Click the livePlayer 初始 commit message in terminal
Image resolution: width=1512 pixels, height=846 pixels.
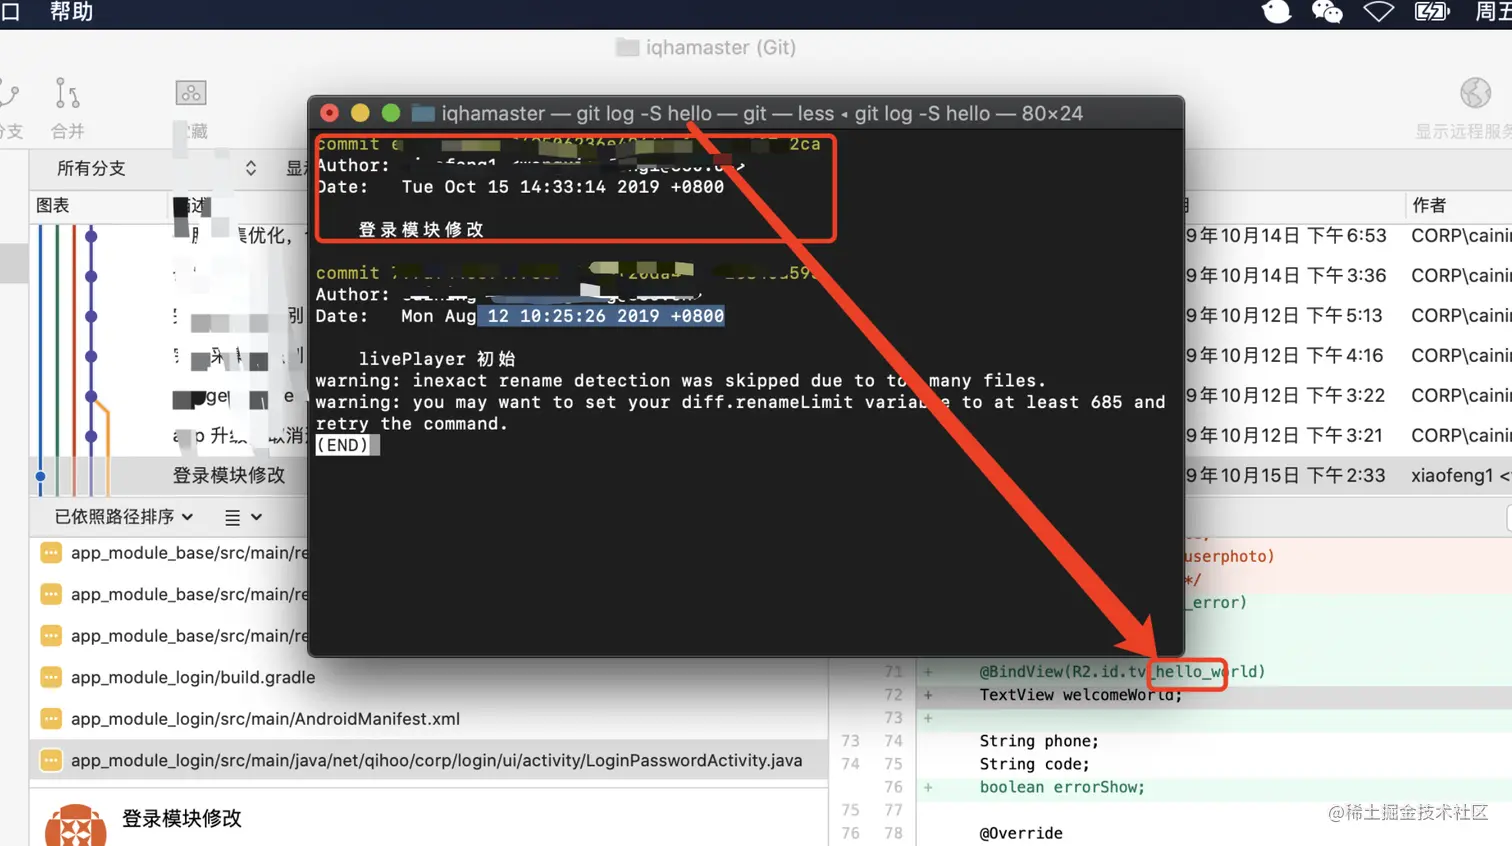[437, 359]
